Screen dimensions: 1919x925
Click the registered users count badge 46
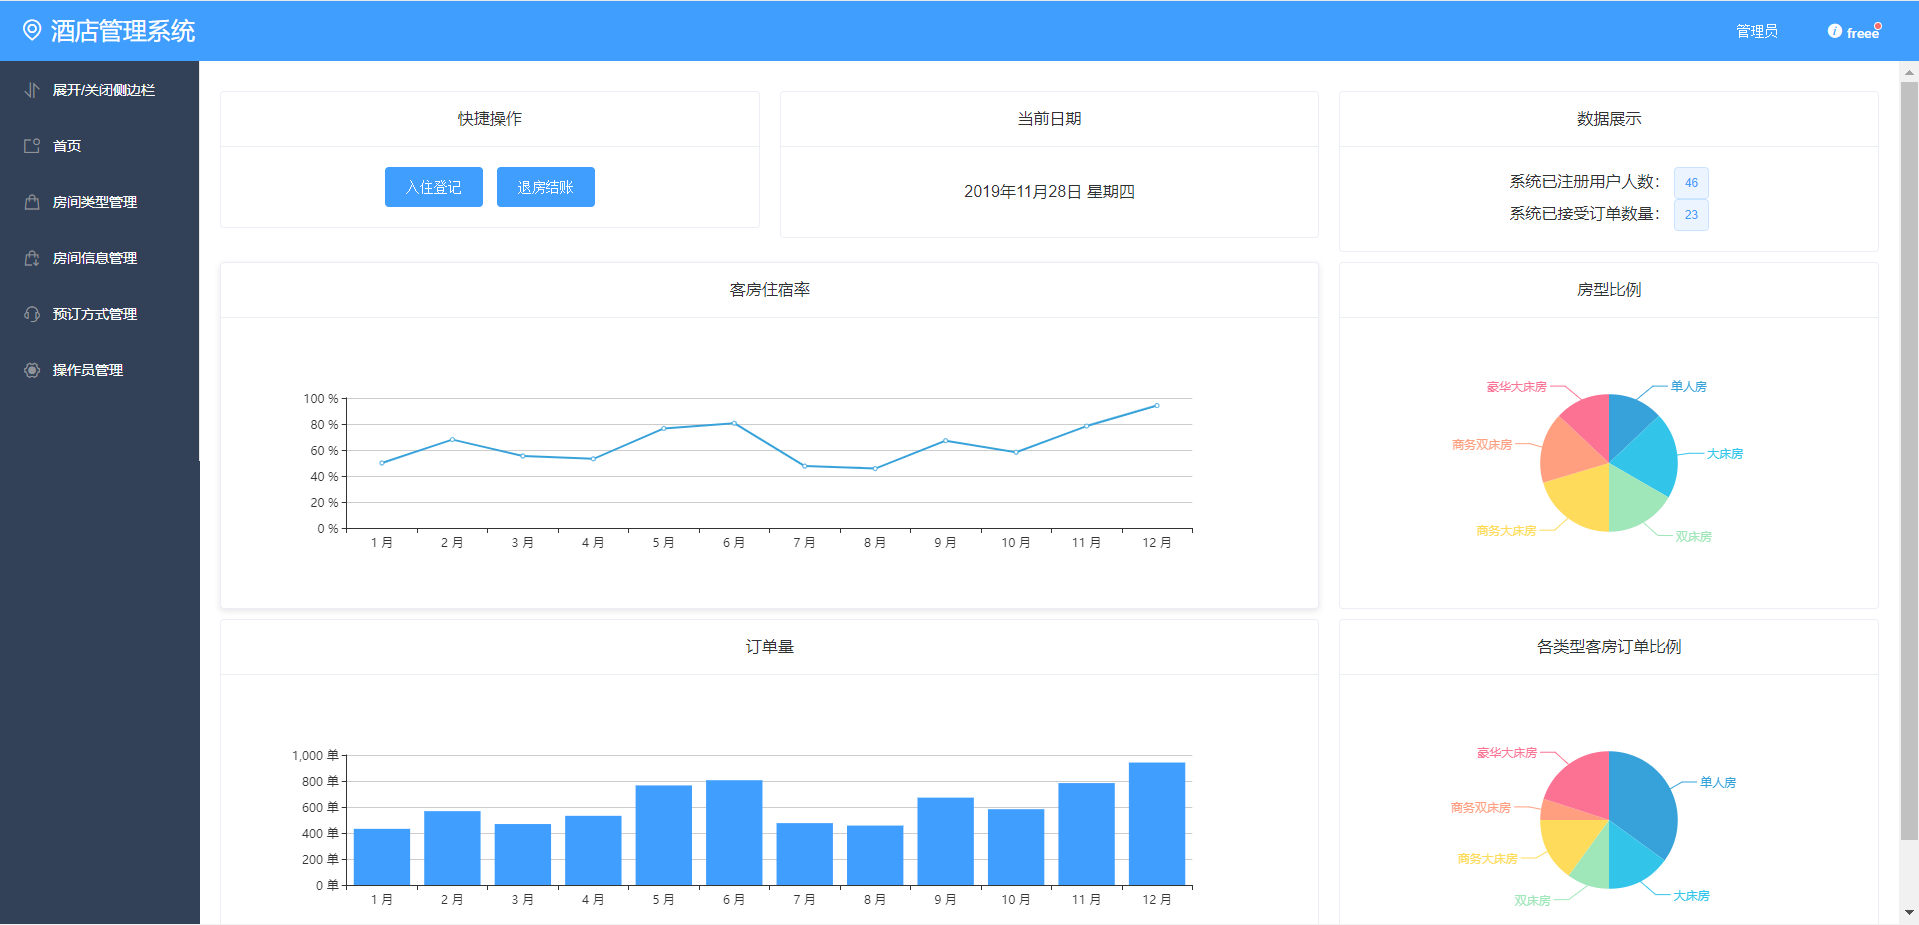[1691, 183]
